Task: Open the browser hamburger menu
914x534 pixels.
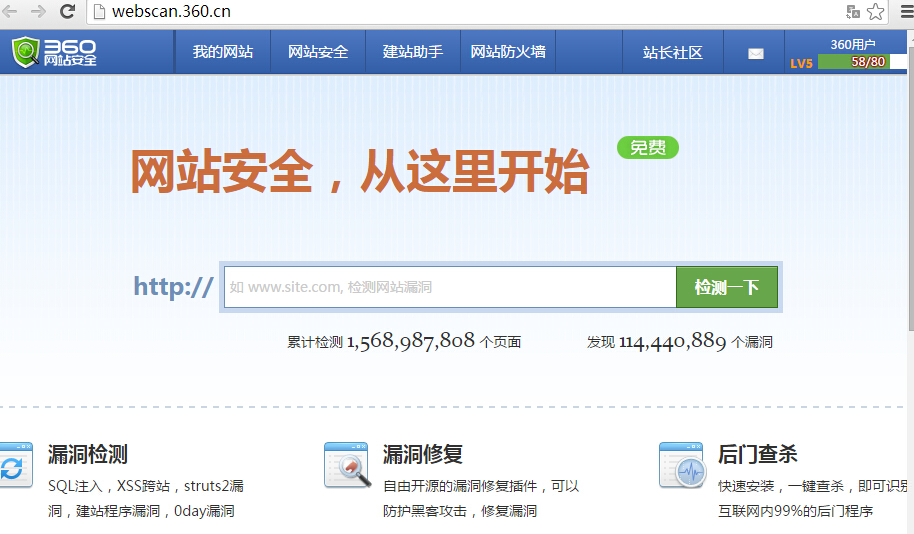Action: click(x=908, y=12)
